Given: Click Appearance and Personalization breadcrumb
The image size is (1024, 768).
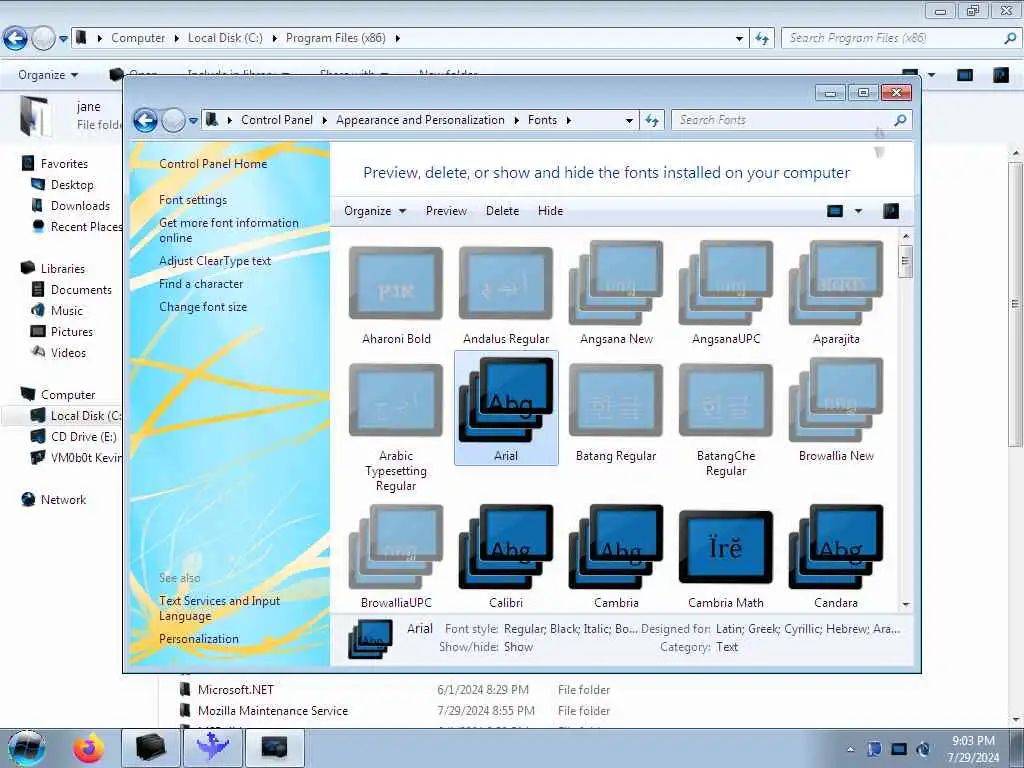Looking at the screenshot, I should (420, 120).
